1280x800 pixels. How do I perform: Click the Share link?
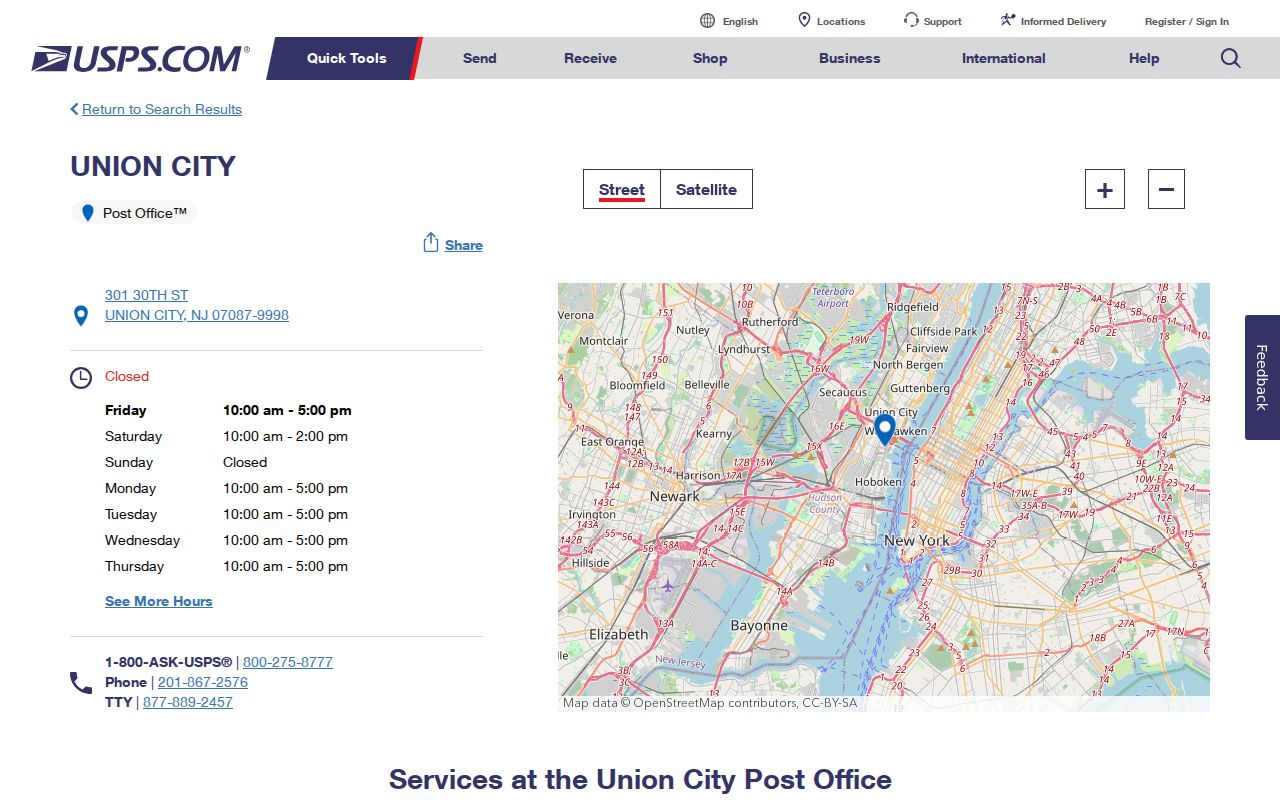tap(464, 245)
